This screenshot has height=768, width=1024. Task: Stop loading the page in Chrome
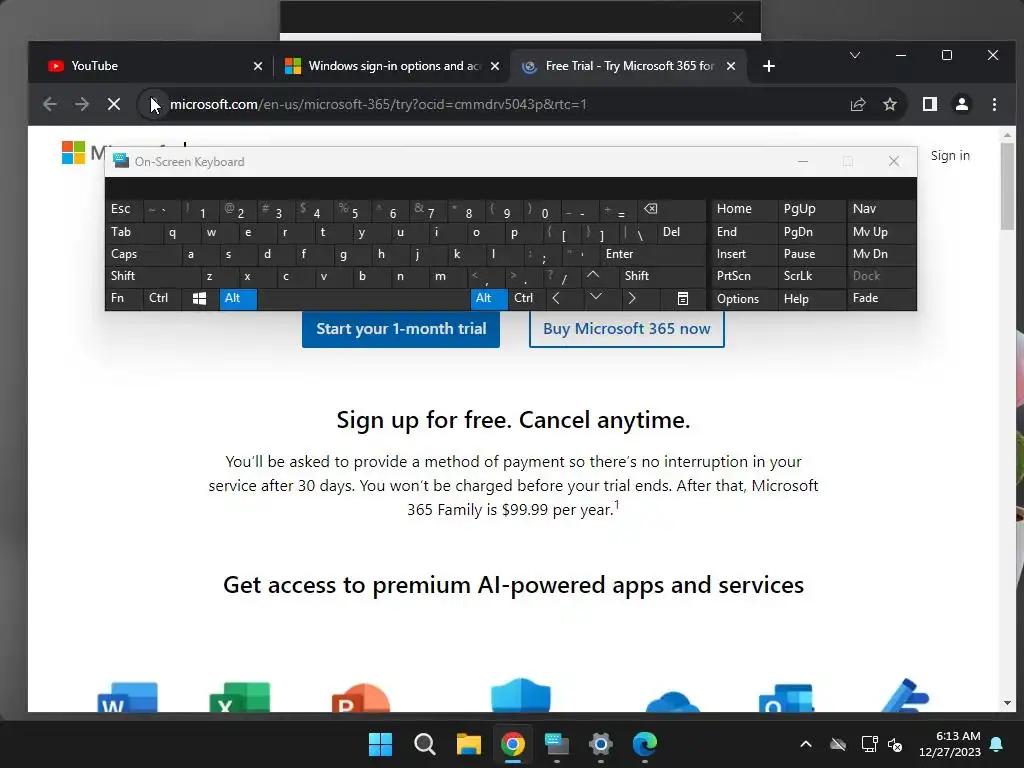click(114, 104)
